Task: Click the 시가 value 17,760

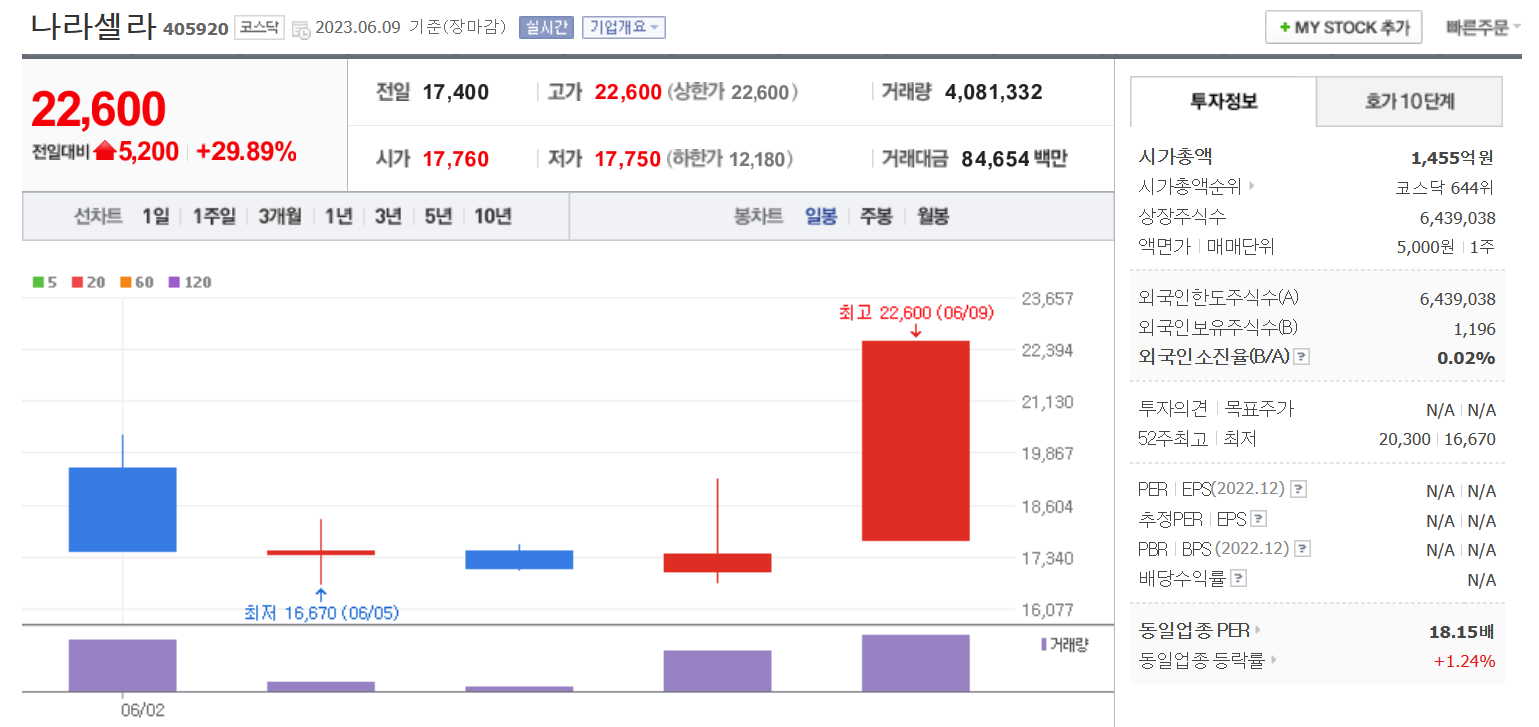Action: [x=455, y=158]
